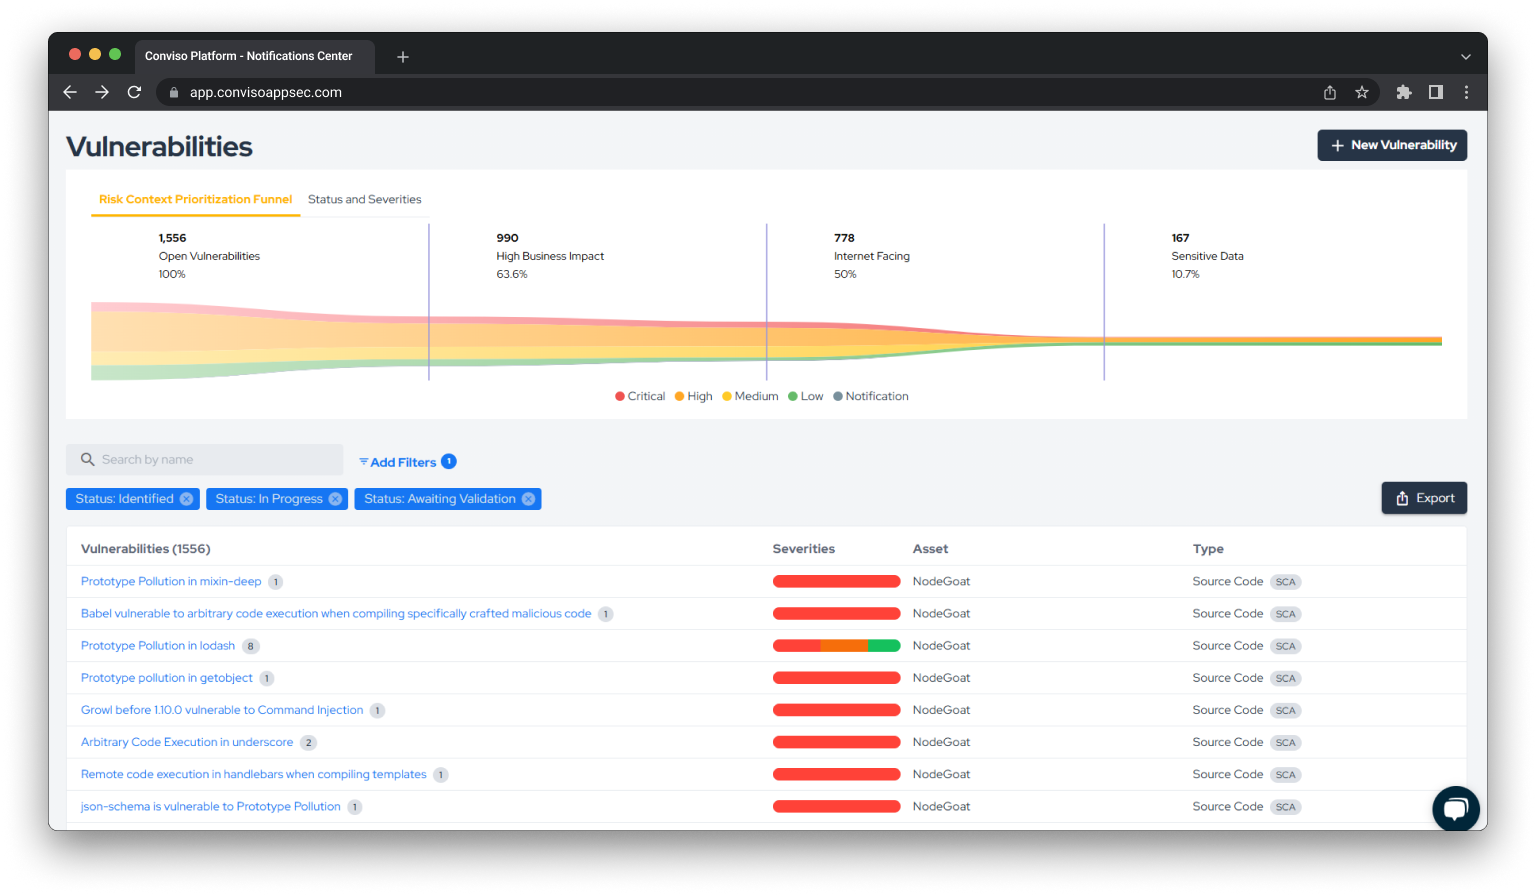Click Source Code type in the handlebars row
This screenshot has height=895, width=1536.
coord(1227,774)
